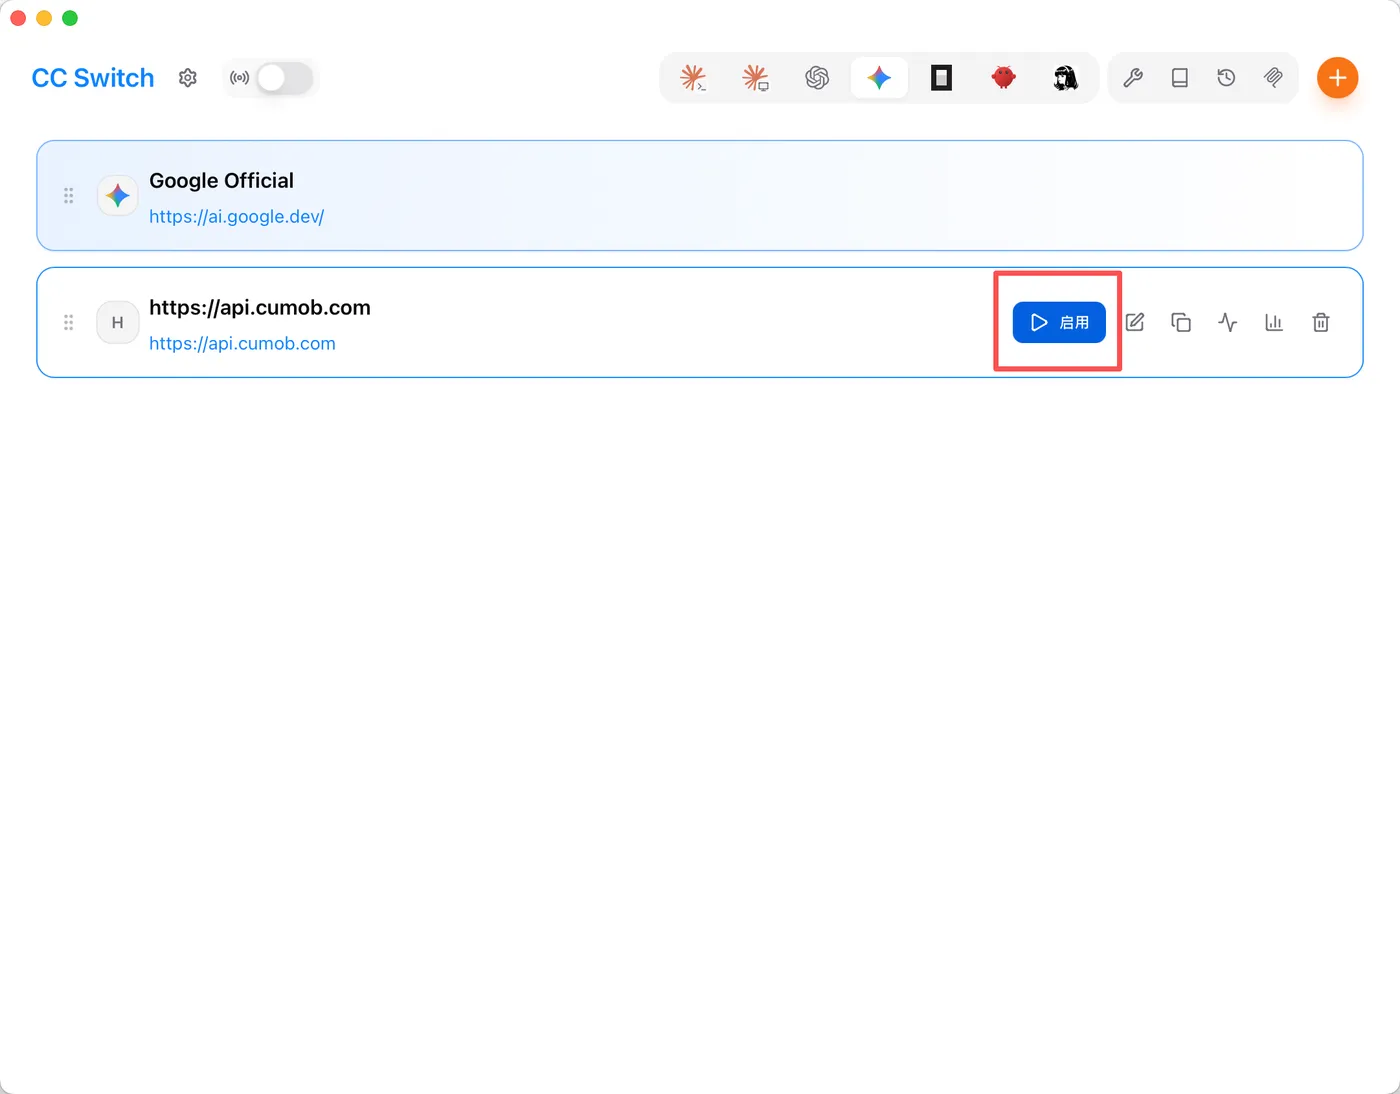This screenshot has width=1400, height=1094.
Task: Delete the api.cumob.com provider
Action: click(x=1321, y=322)
